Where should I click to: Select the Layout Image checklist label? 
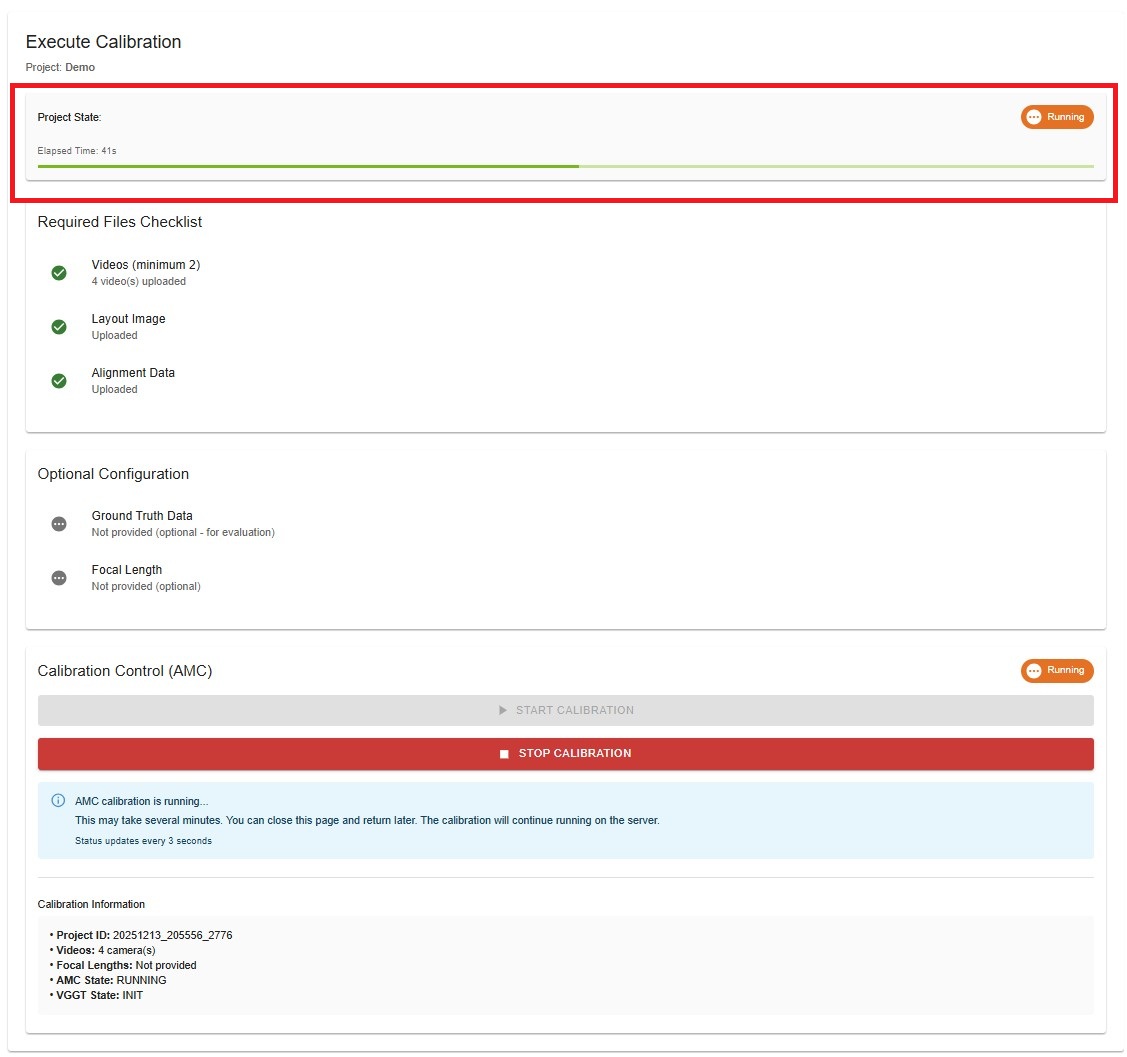click(128, 319)
